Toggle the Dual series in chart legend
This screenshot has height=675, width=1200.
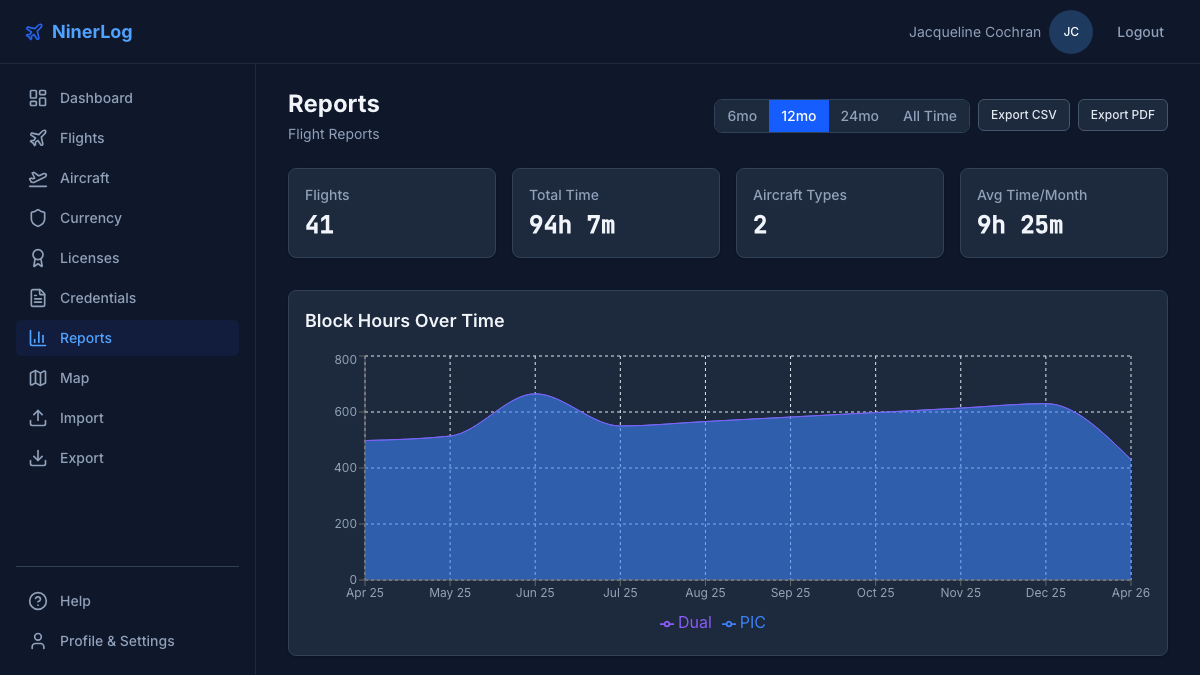point(686,623)
